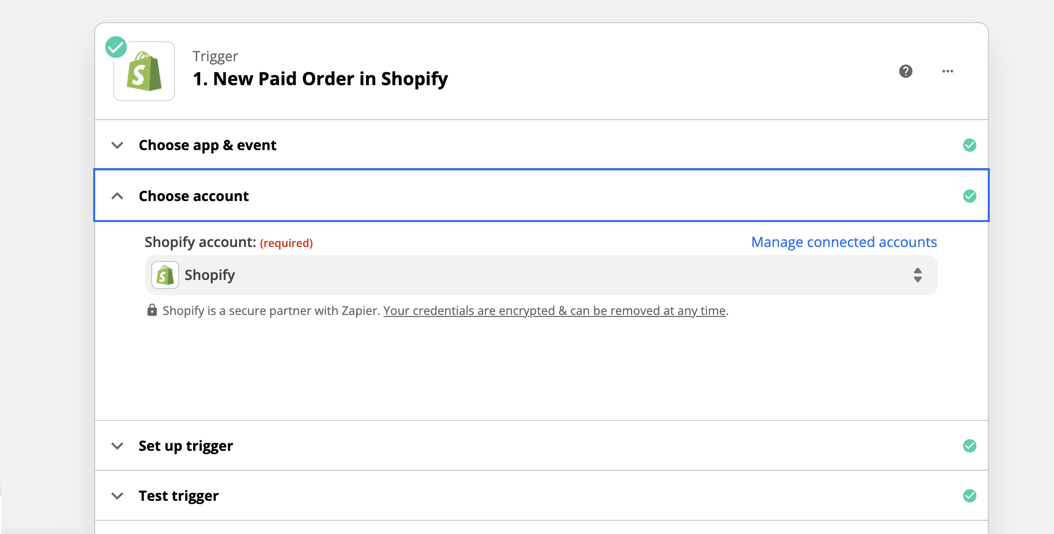Click the large Shopify app logo
This screenshot has width=1054, height=534.
145,71
